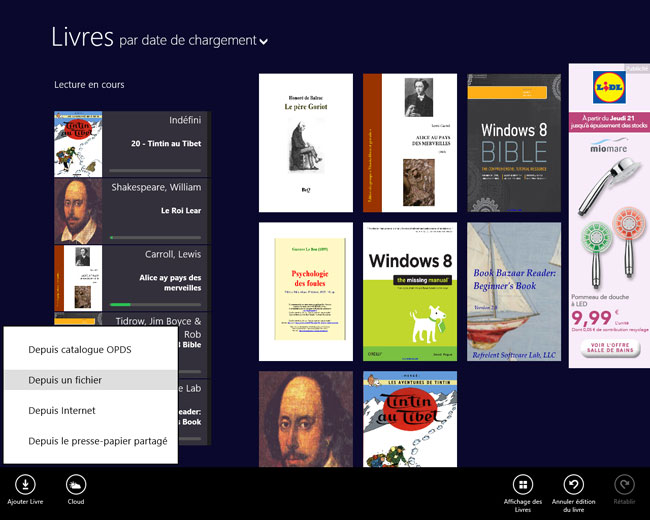Select 'Depuis un fichier' menu entry
This screenshot has height=520, width=650.
pos(91,380)
